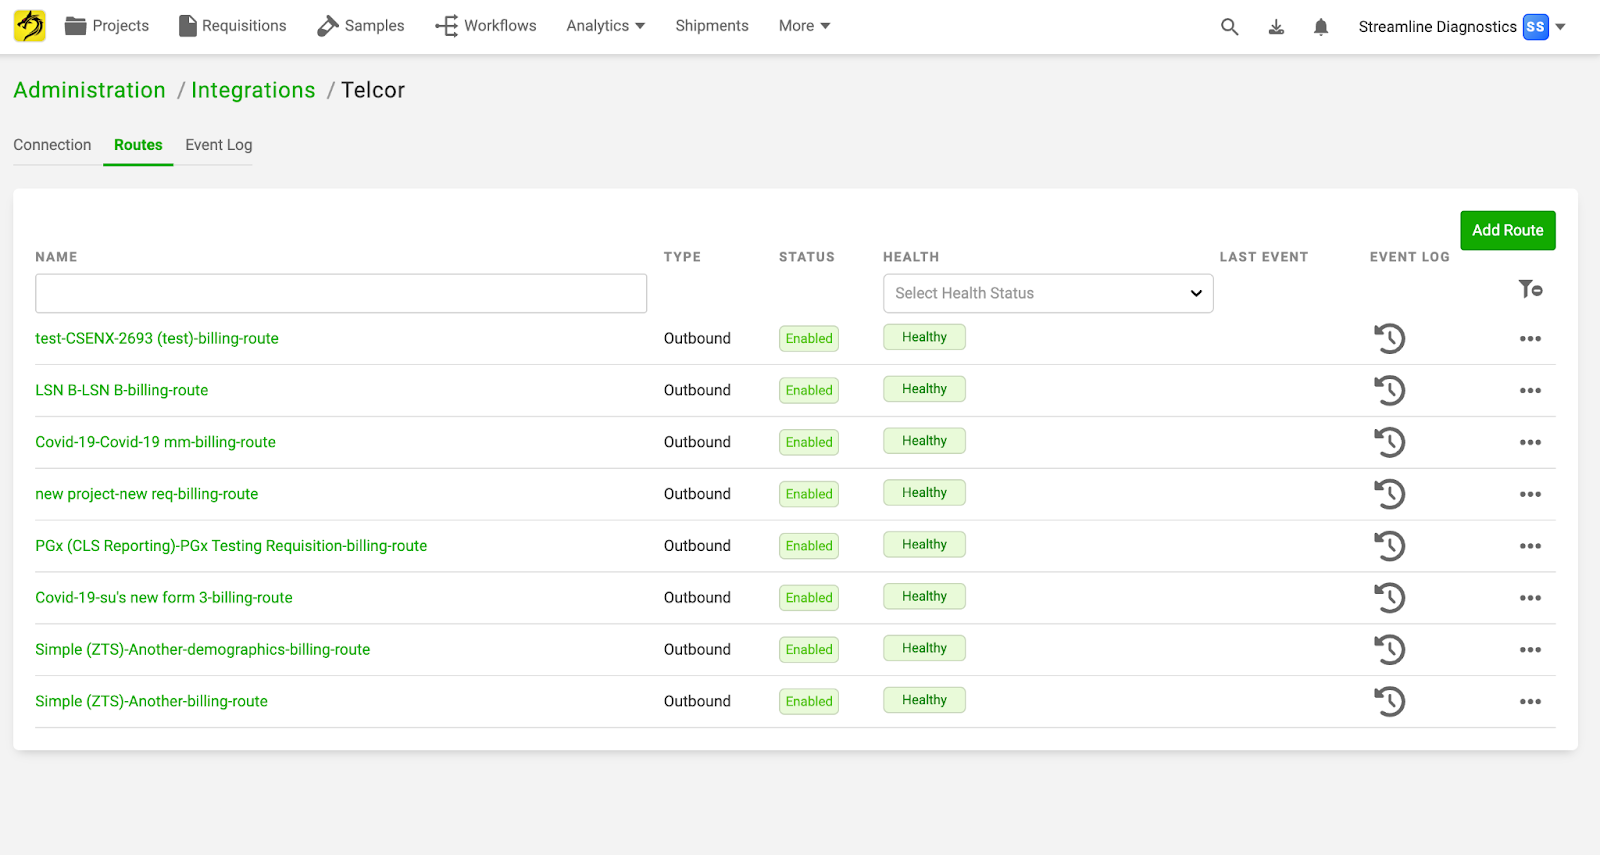Expand the More menu

click(805, 26)
